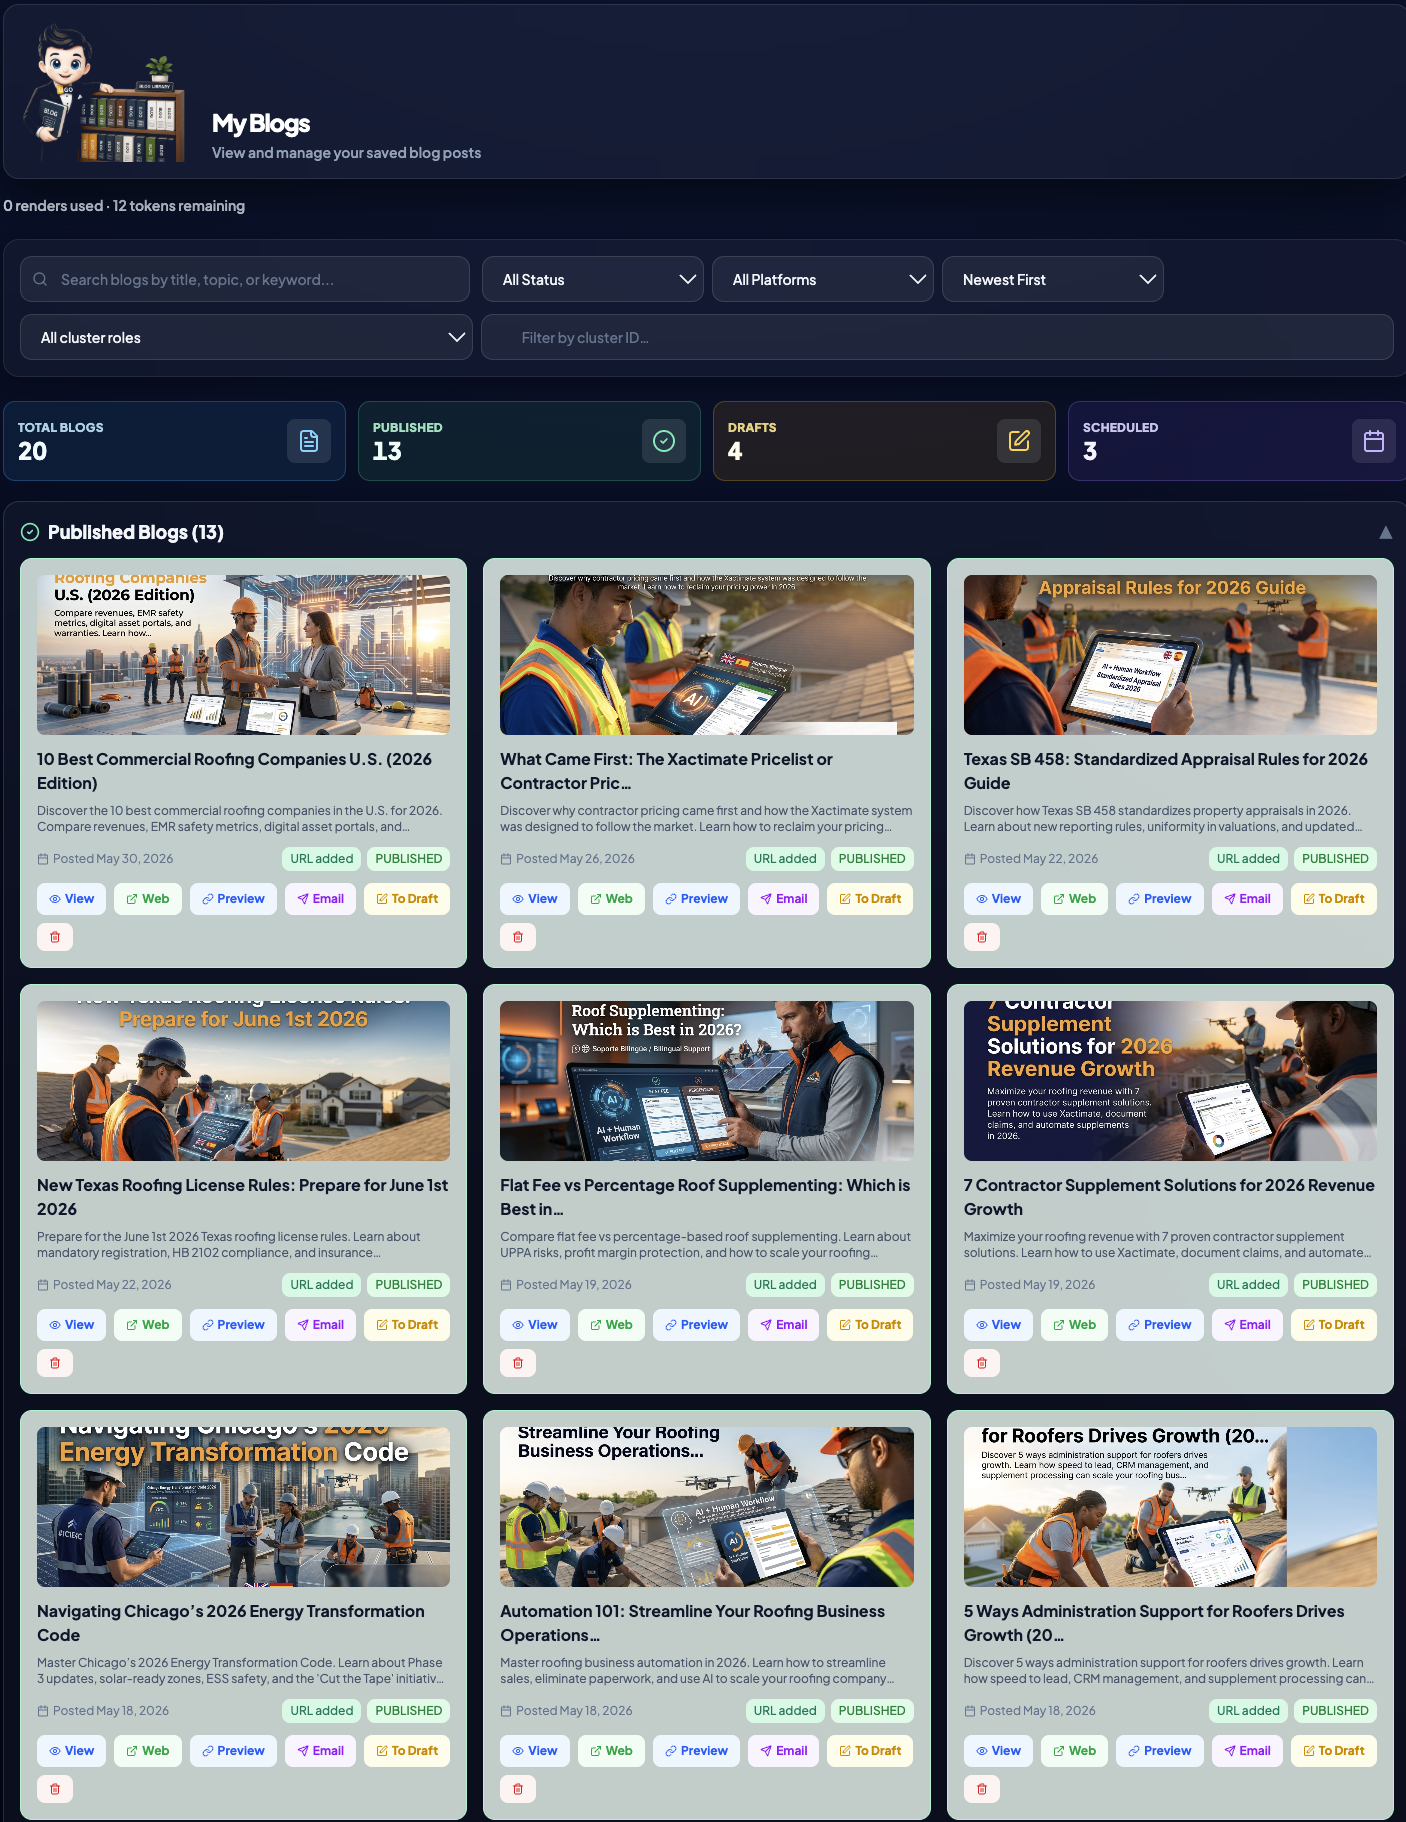Screen dimensions: 1406x1822
Task: Open the All Status dropdown
Action: coord(593,280)
